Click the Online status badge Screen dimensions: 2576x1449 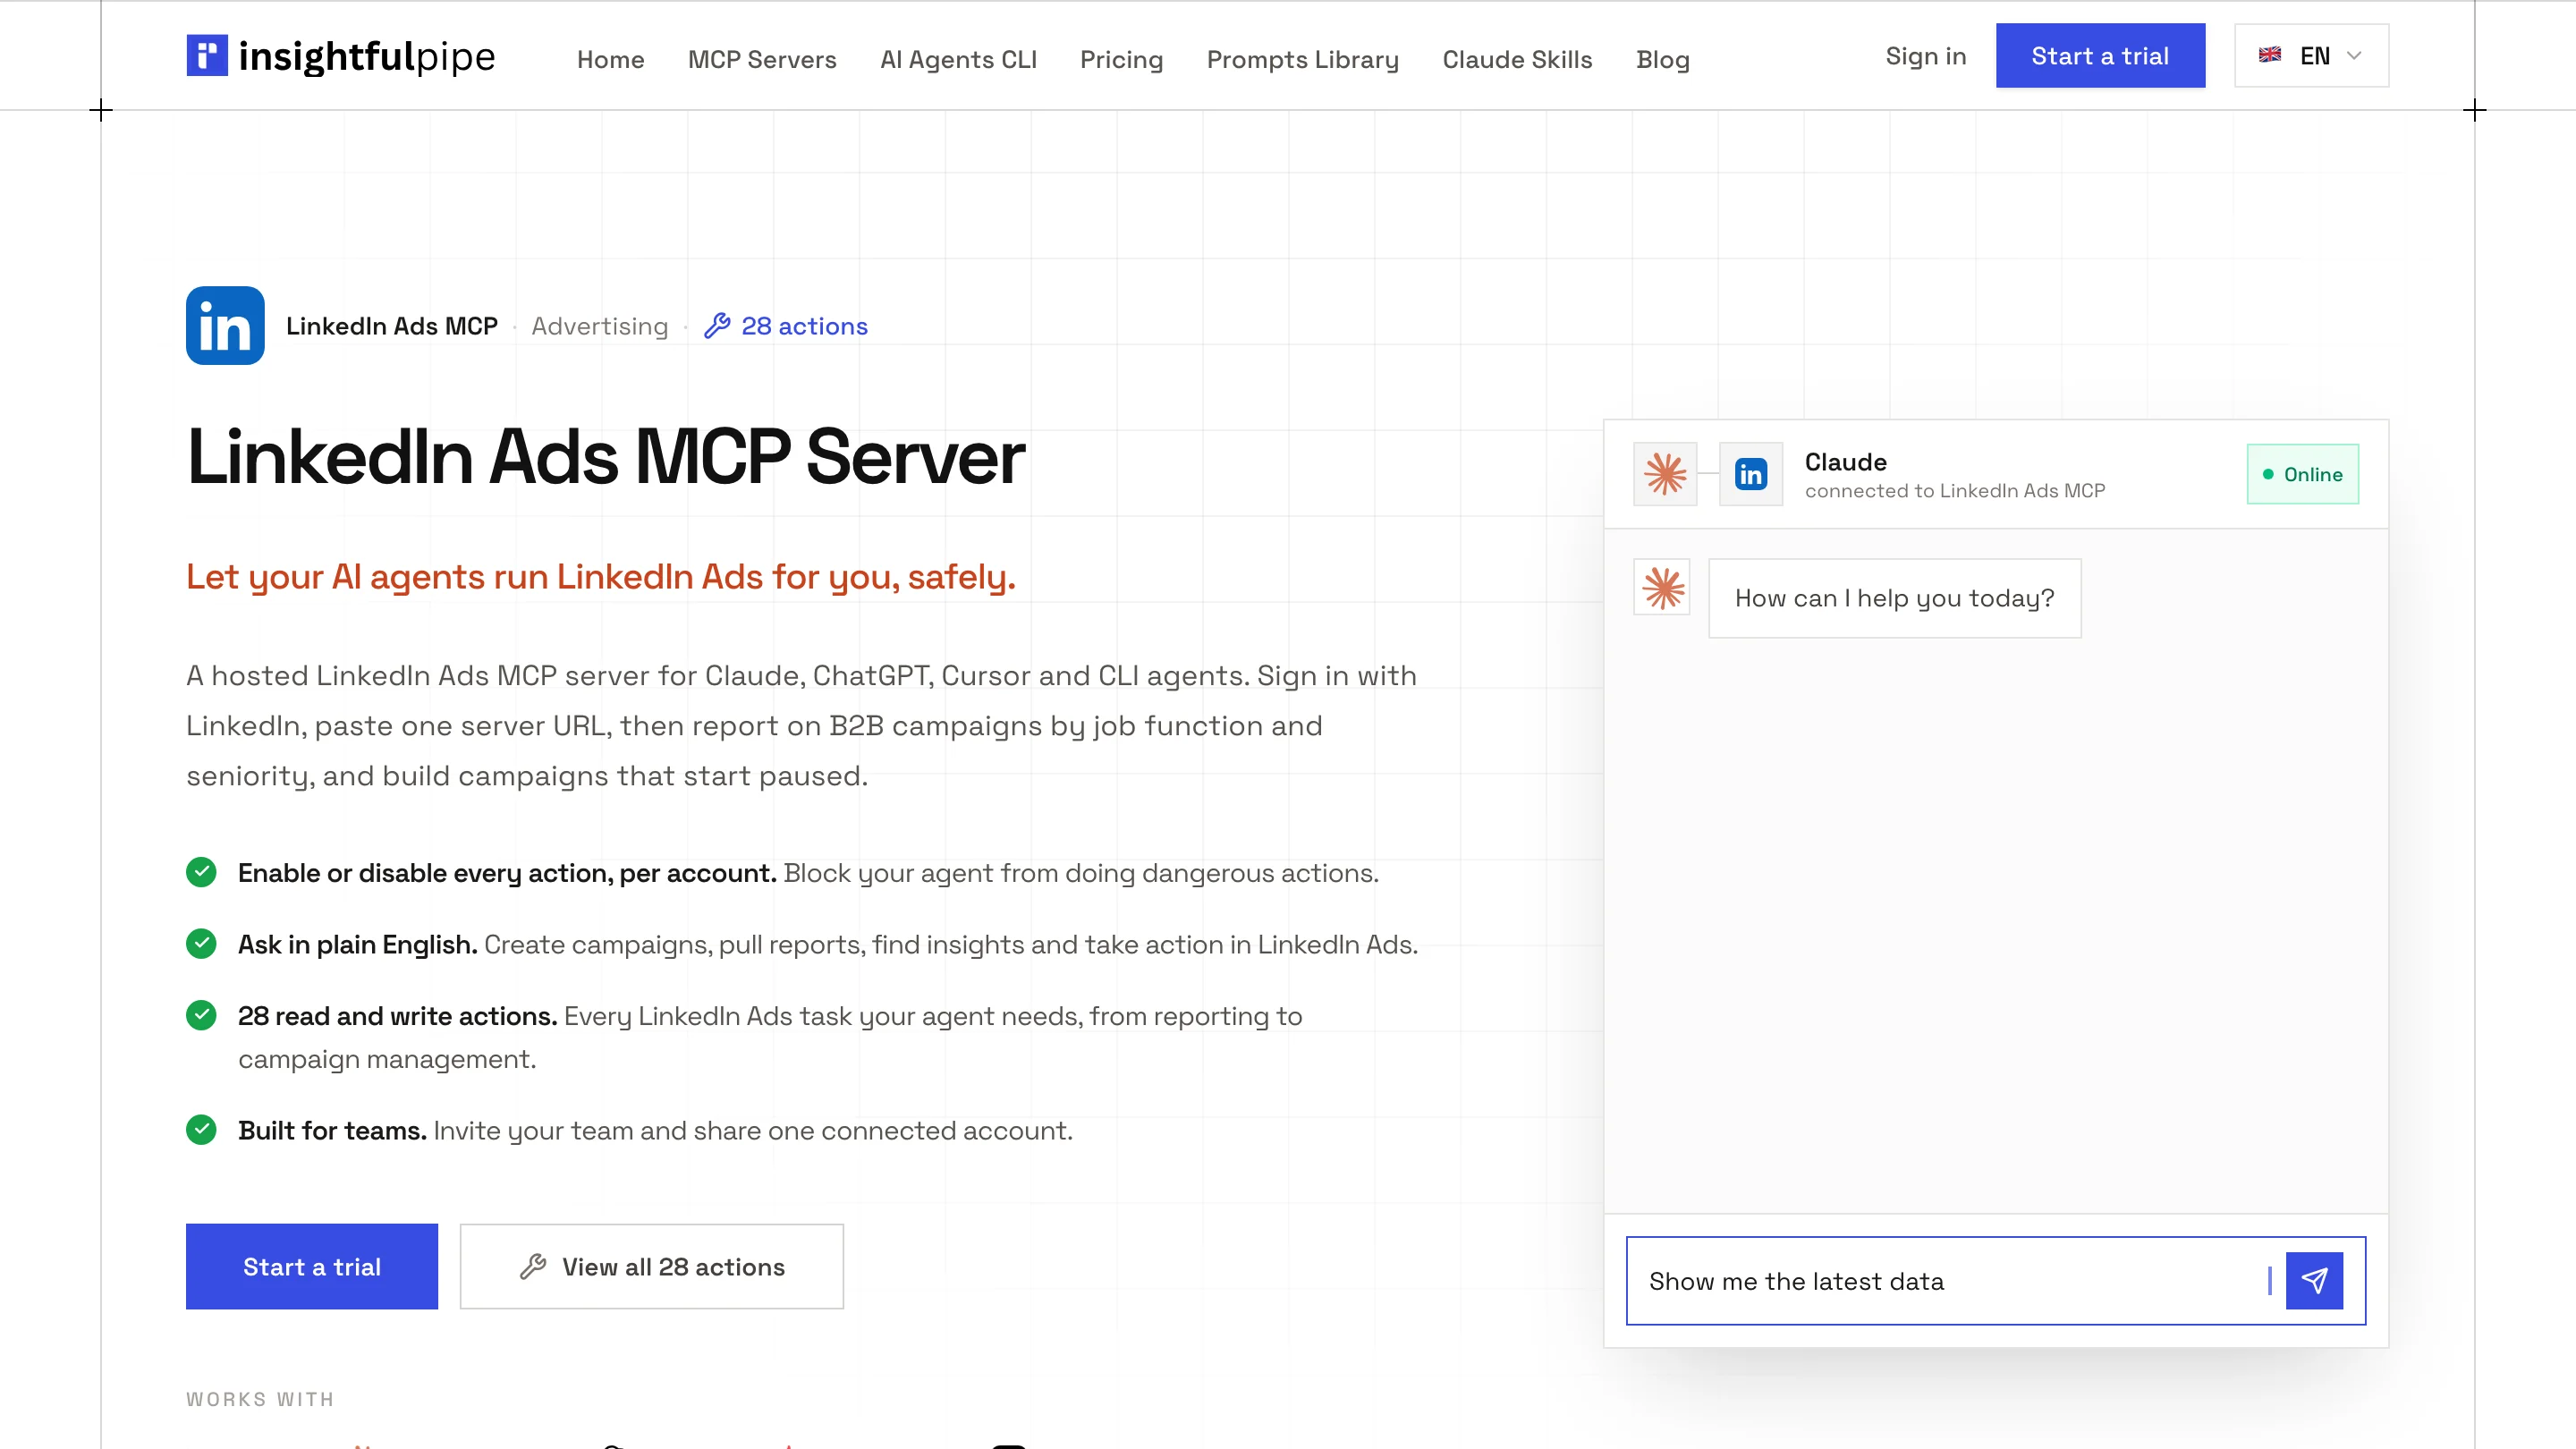(2303, 474)
